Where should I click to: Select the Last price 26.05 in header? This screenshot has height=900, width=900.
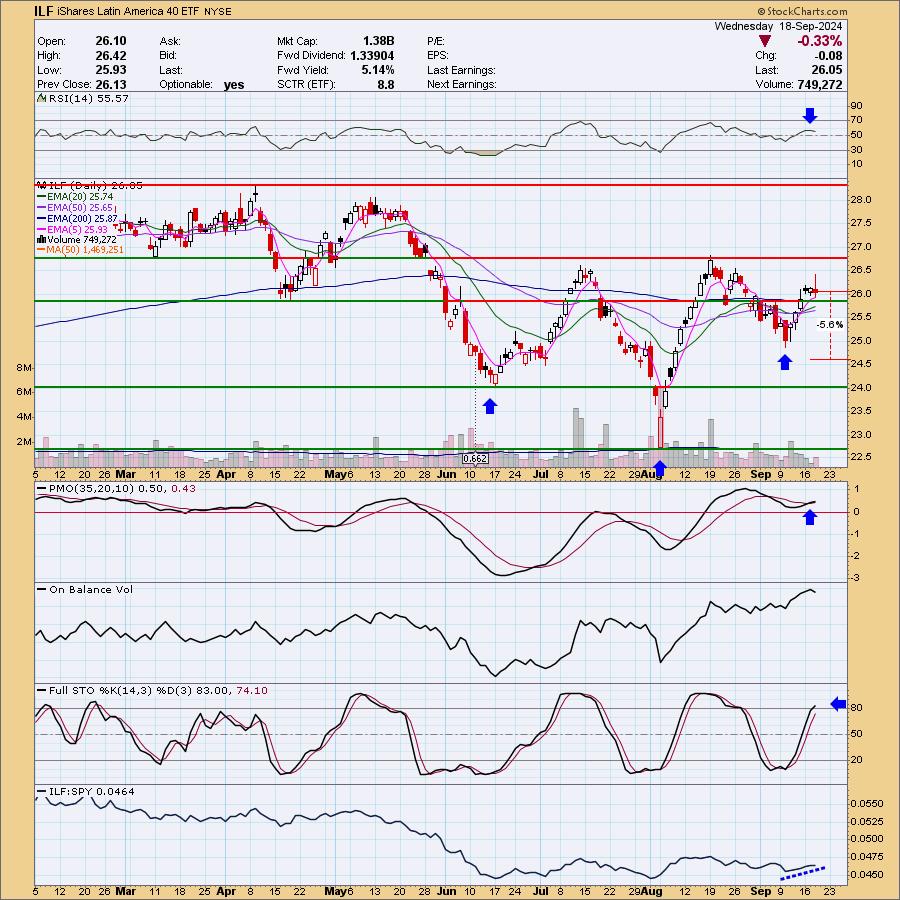coord(827,70)
